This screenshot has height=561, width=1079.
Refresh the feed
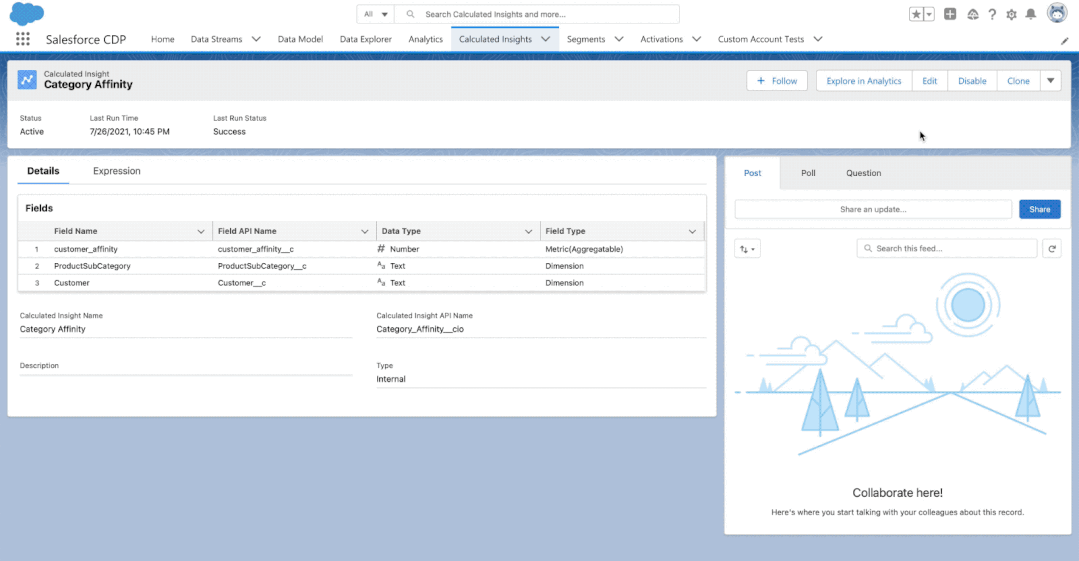coord(1051,248)
